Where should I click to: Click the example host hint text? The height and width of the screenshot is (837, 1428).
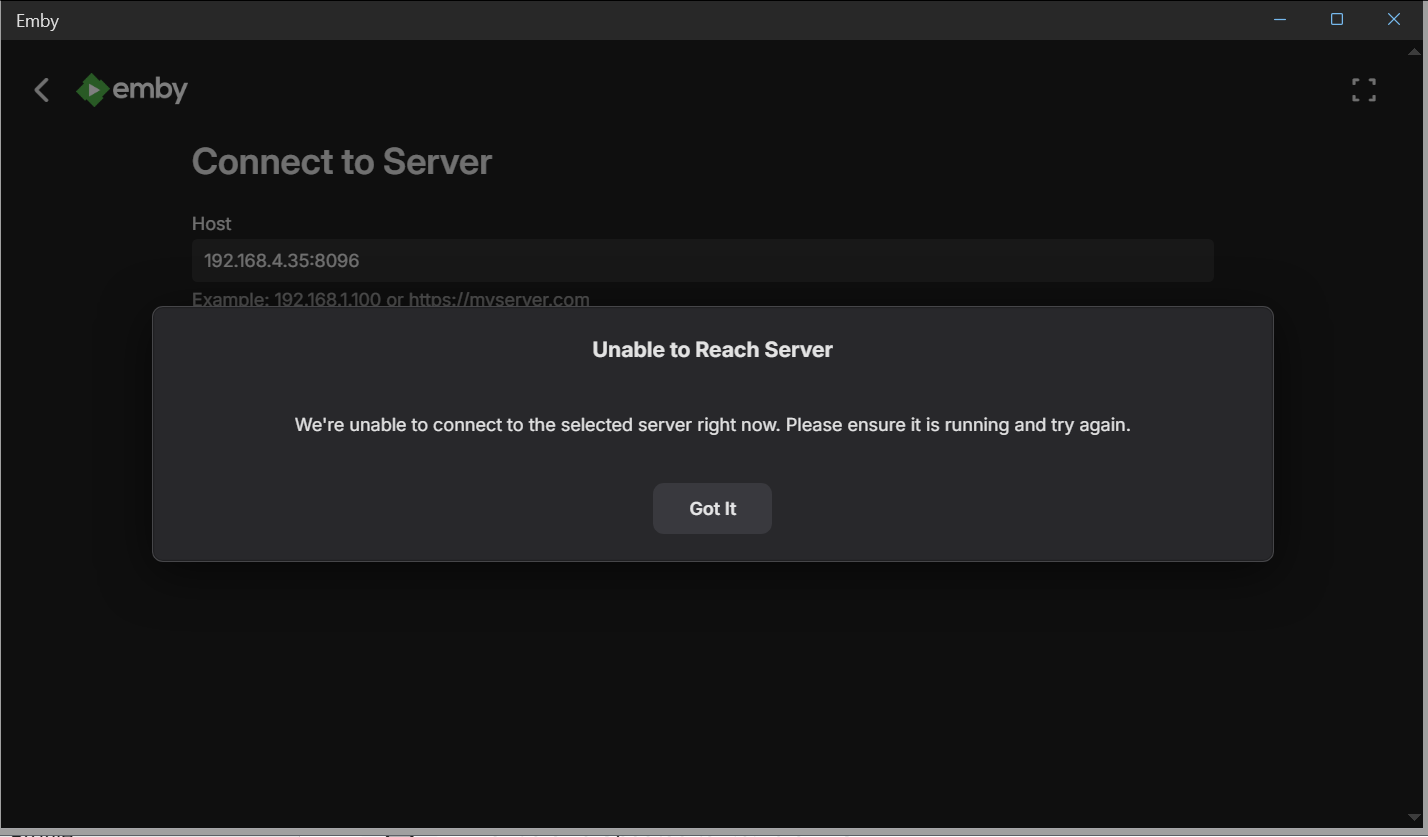click(391, 299)
